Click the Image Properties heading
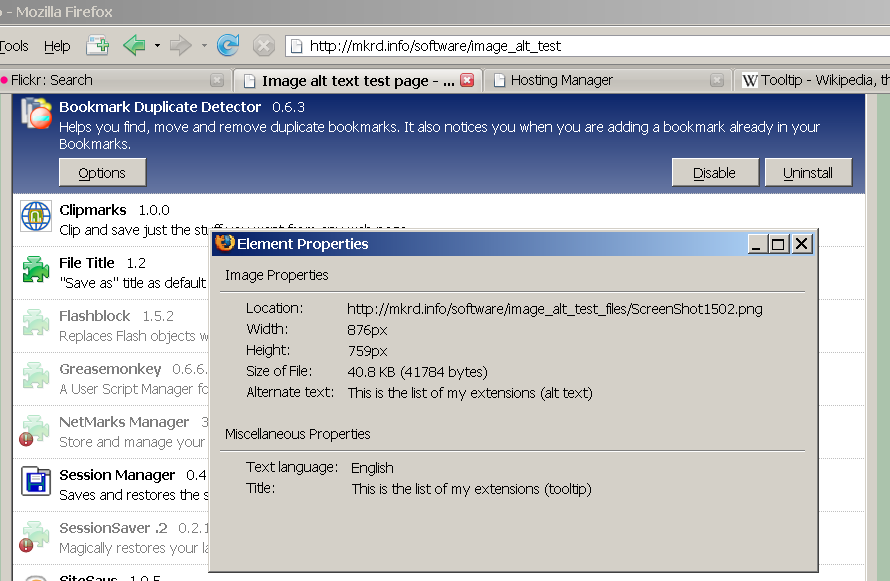Screen dimensions: 890x581 click(x=276, y=275)
